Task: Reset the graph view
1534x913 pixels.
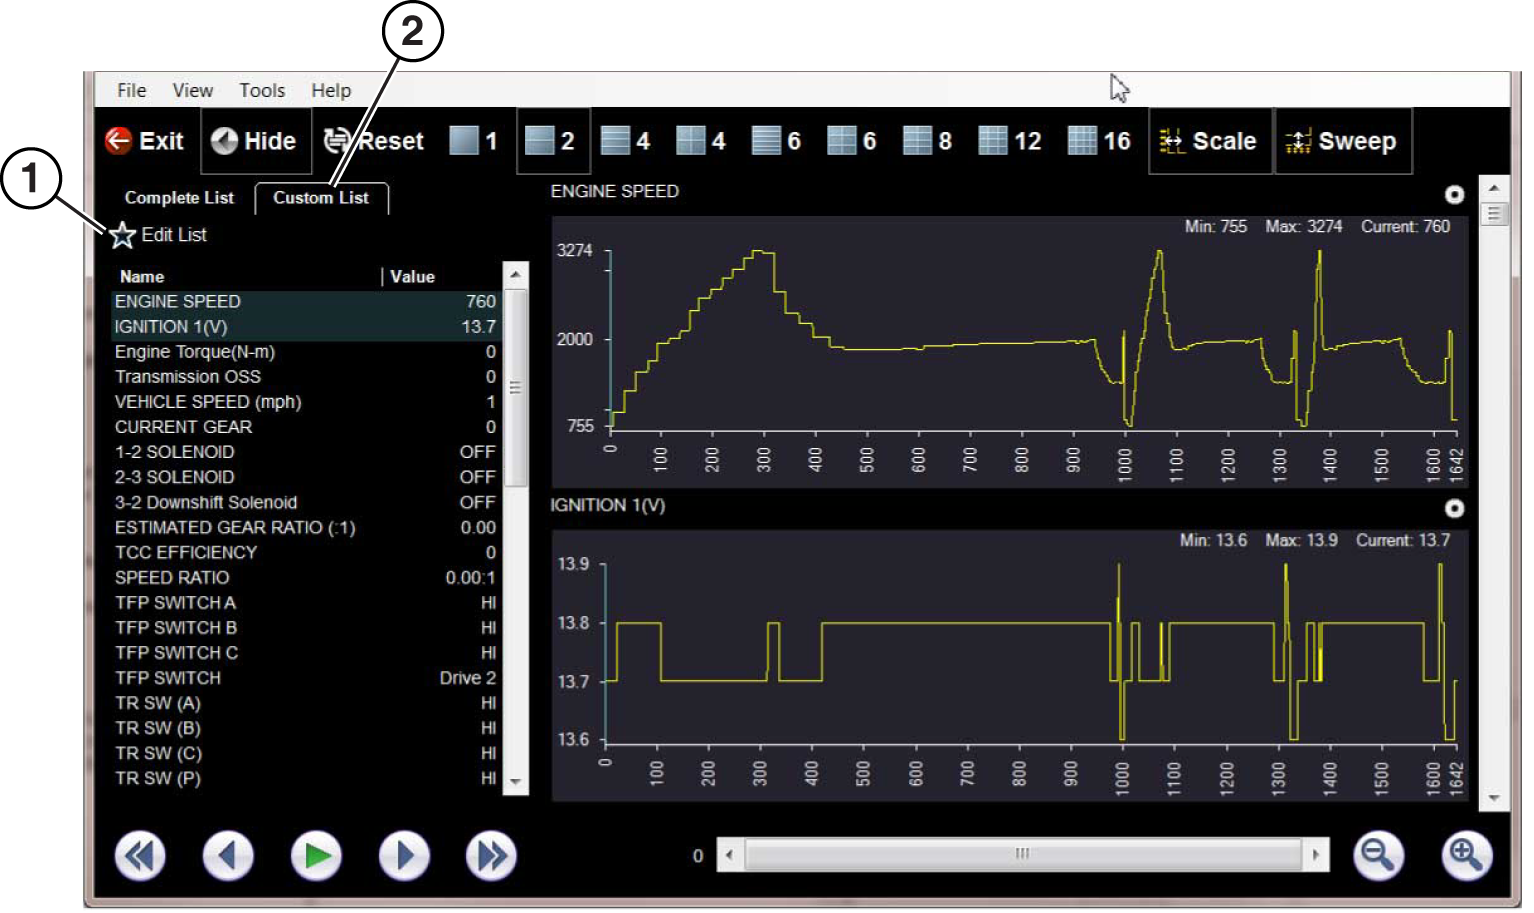Action: tap(374, 141)
